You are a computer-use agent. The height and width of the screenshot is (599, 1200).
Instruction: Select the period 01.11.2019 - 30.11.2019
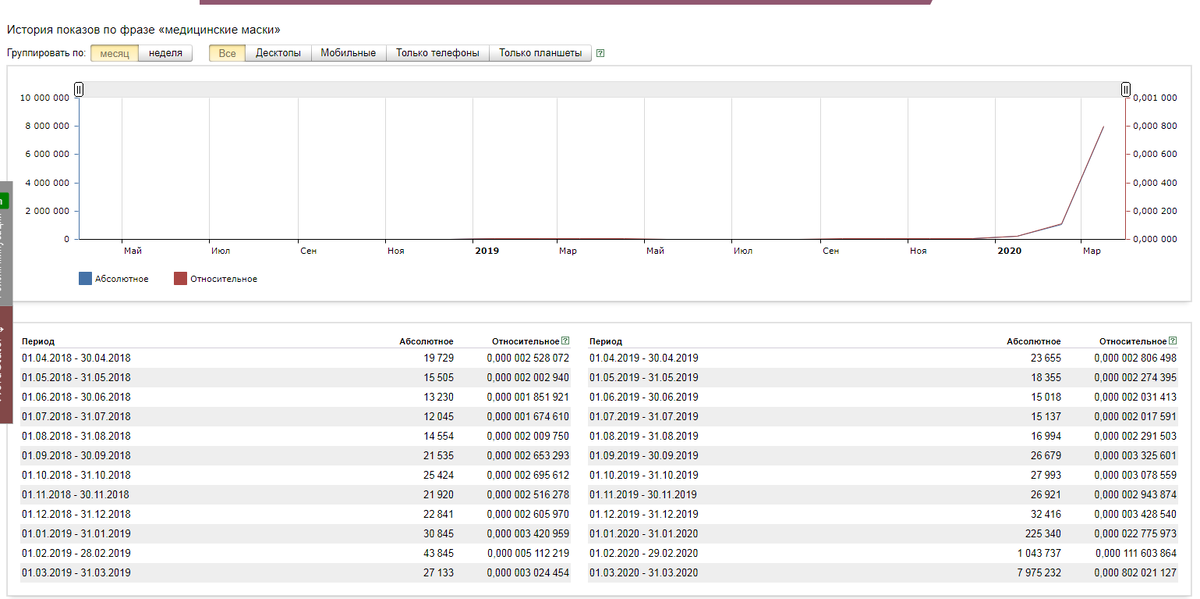(x=644, y=495)
